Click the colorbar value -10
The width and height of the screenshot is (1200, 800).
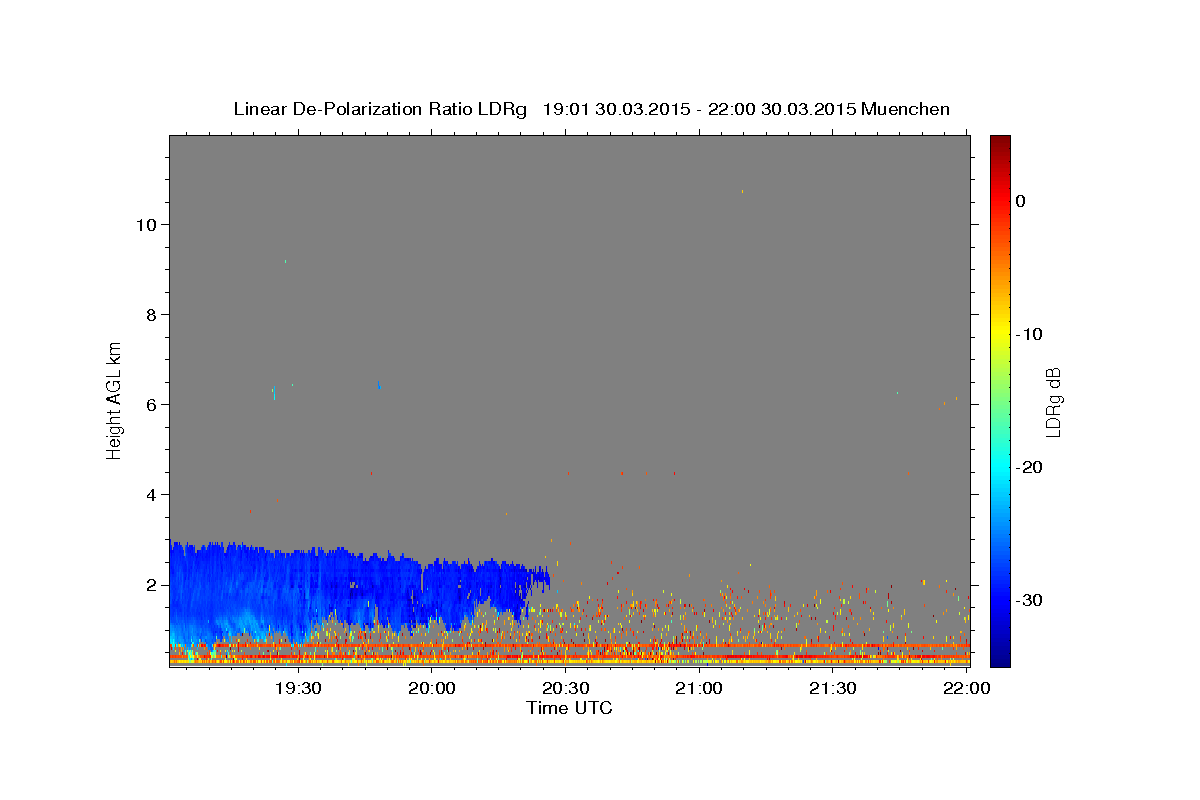[x=1030, y=334]
